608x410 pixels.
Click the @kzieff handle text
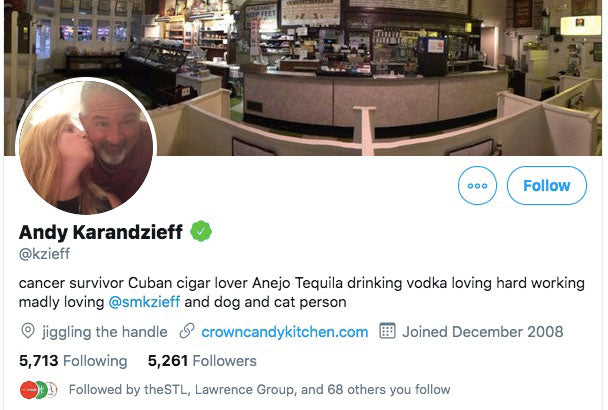point(44,254)
